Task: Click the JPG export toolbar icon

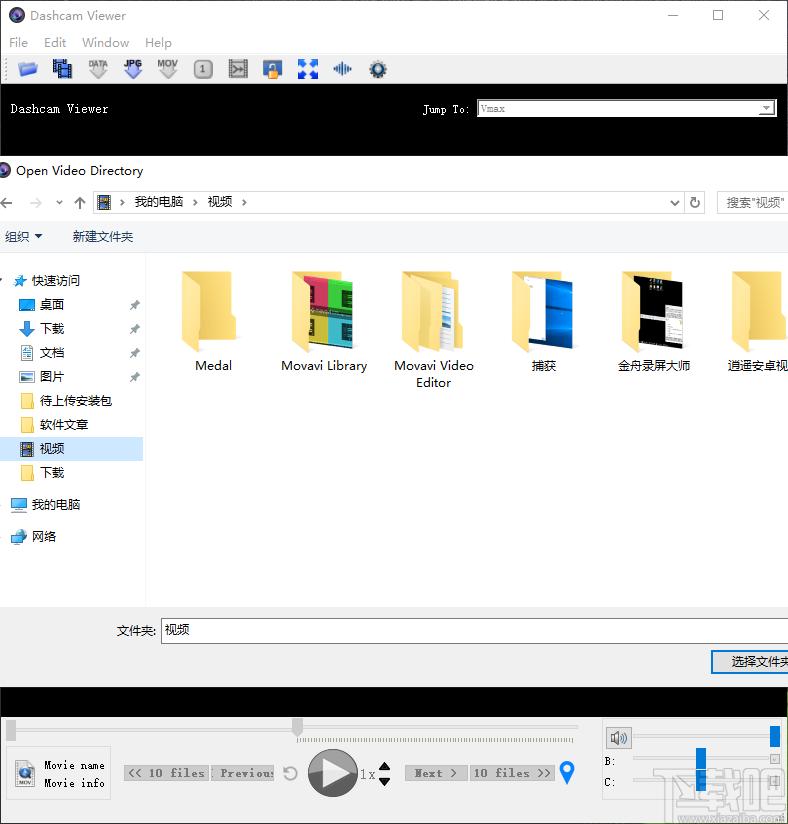Action: coord(133,69)
